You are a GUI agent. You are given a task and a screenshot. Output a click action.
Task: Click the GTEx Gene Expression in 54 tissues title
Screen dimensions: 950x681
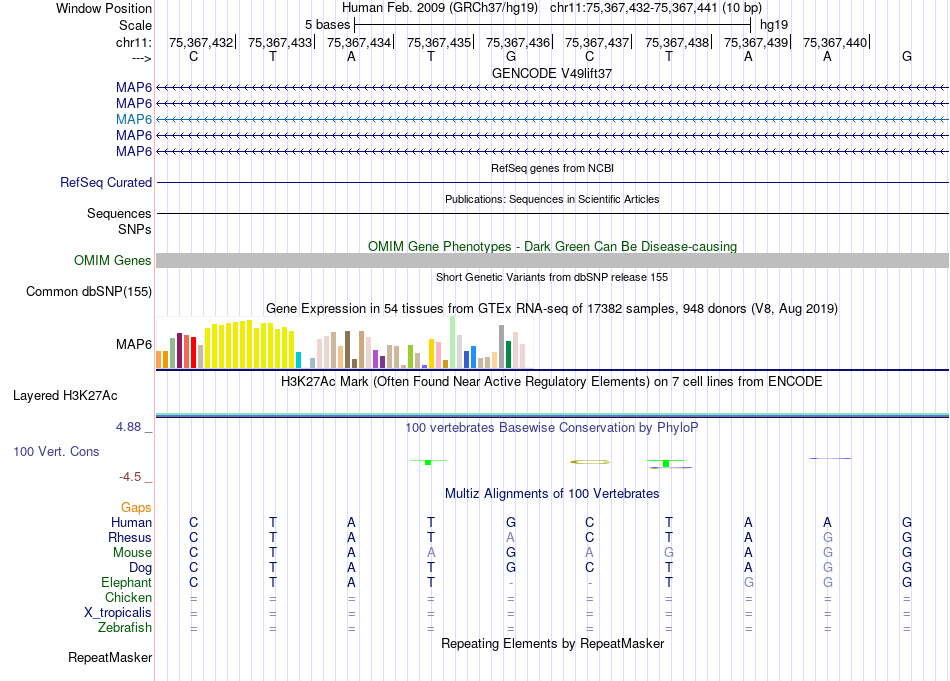coord(552,308)
